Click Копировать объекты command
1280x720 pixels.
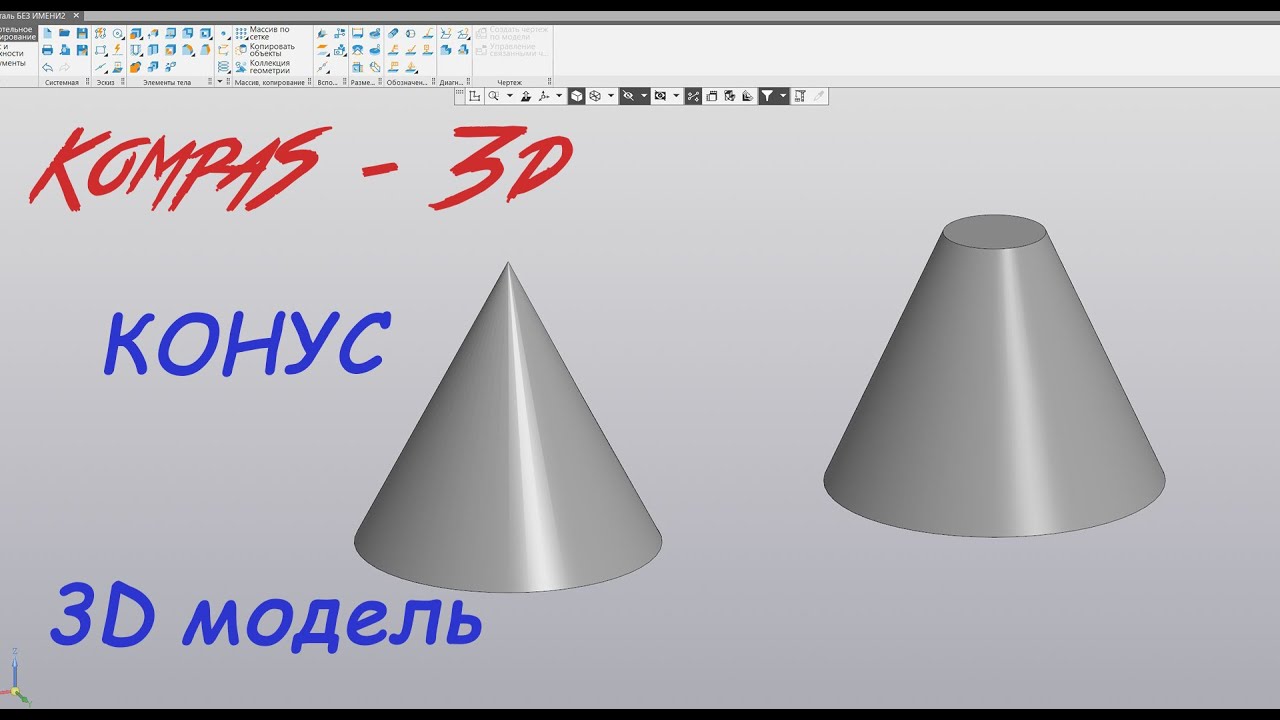pyautogui.click(x=265, y=50)
